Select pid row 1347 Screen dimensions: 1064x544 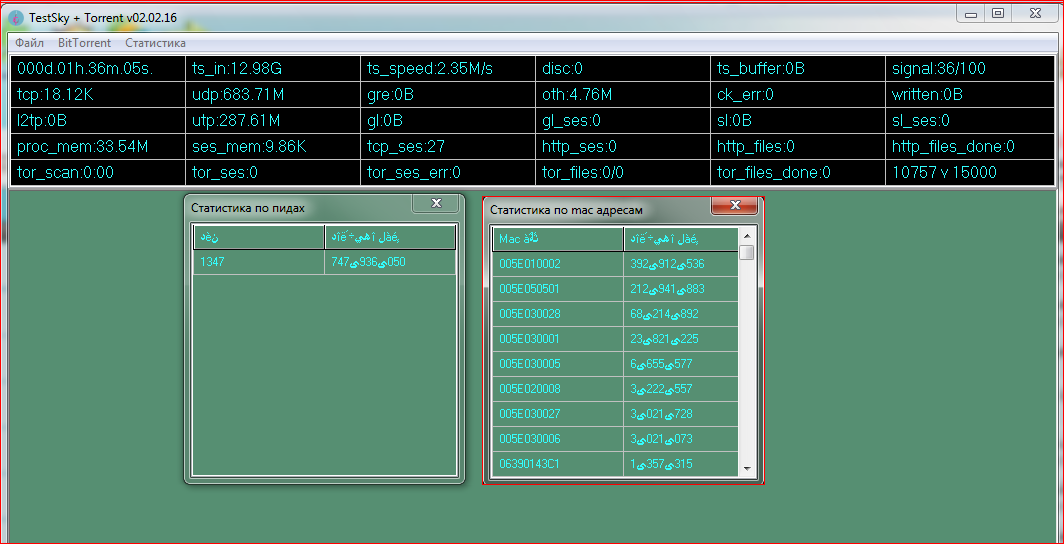click(x=259, y=262)
